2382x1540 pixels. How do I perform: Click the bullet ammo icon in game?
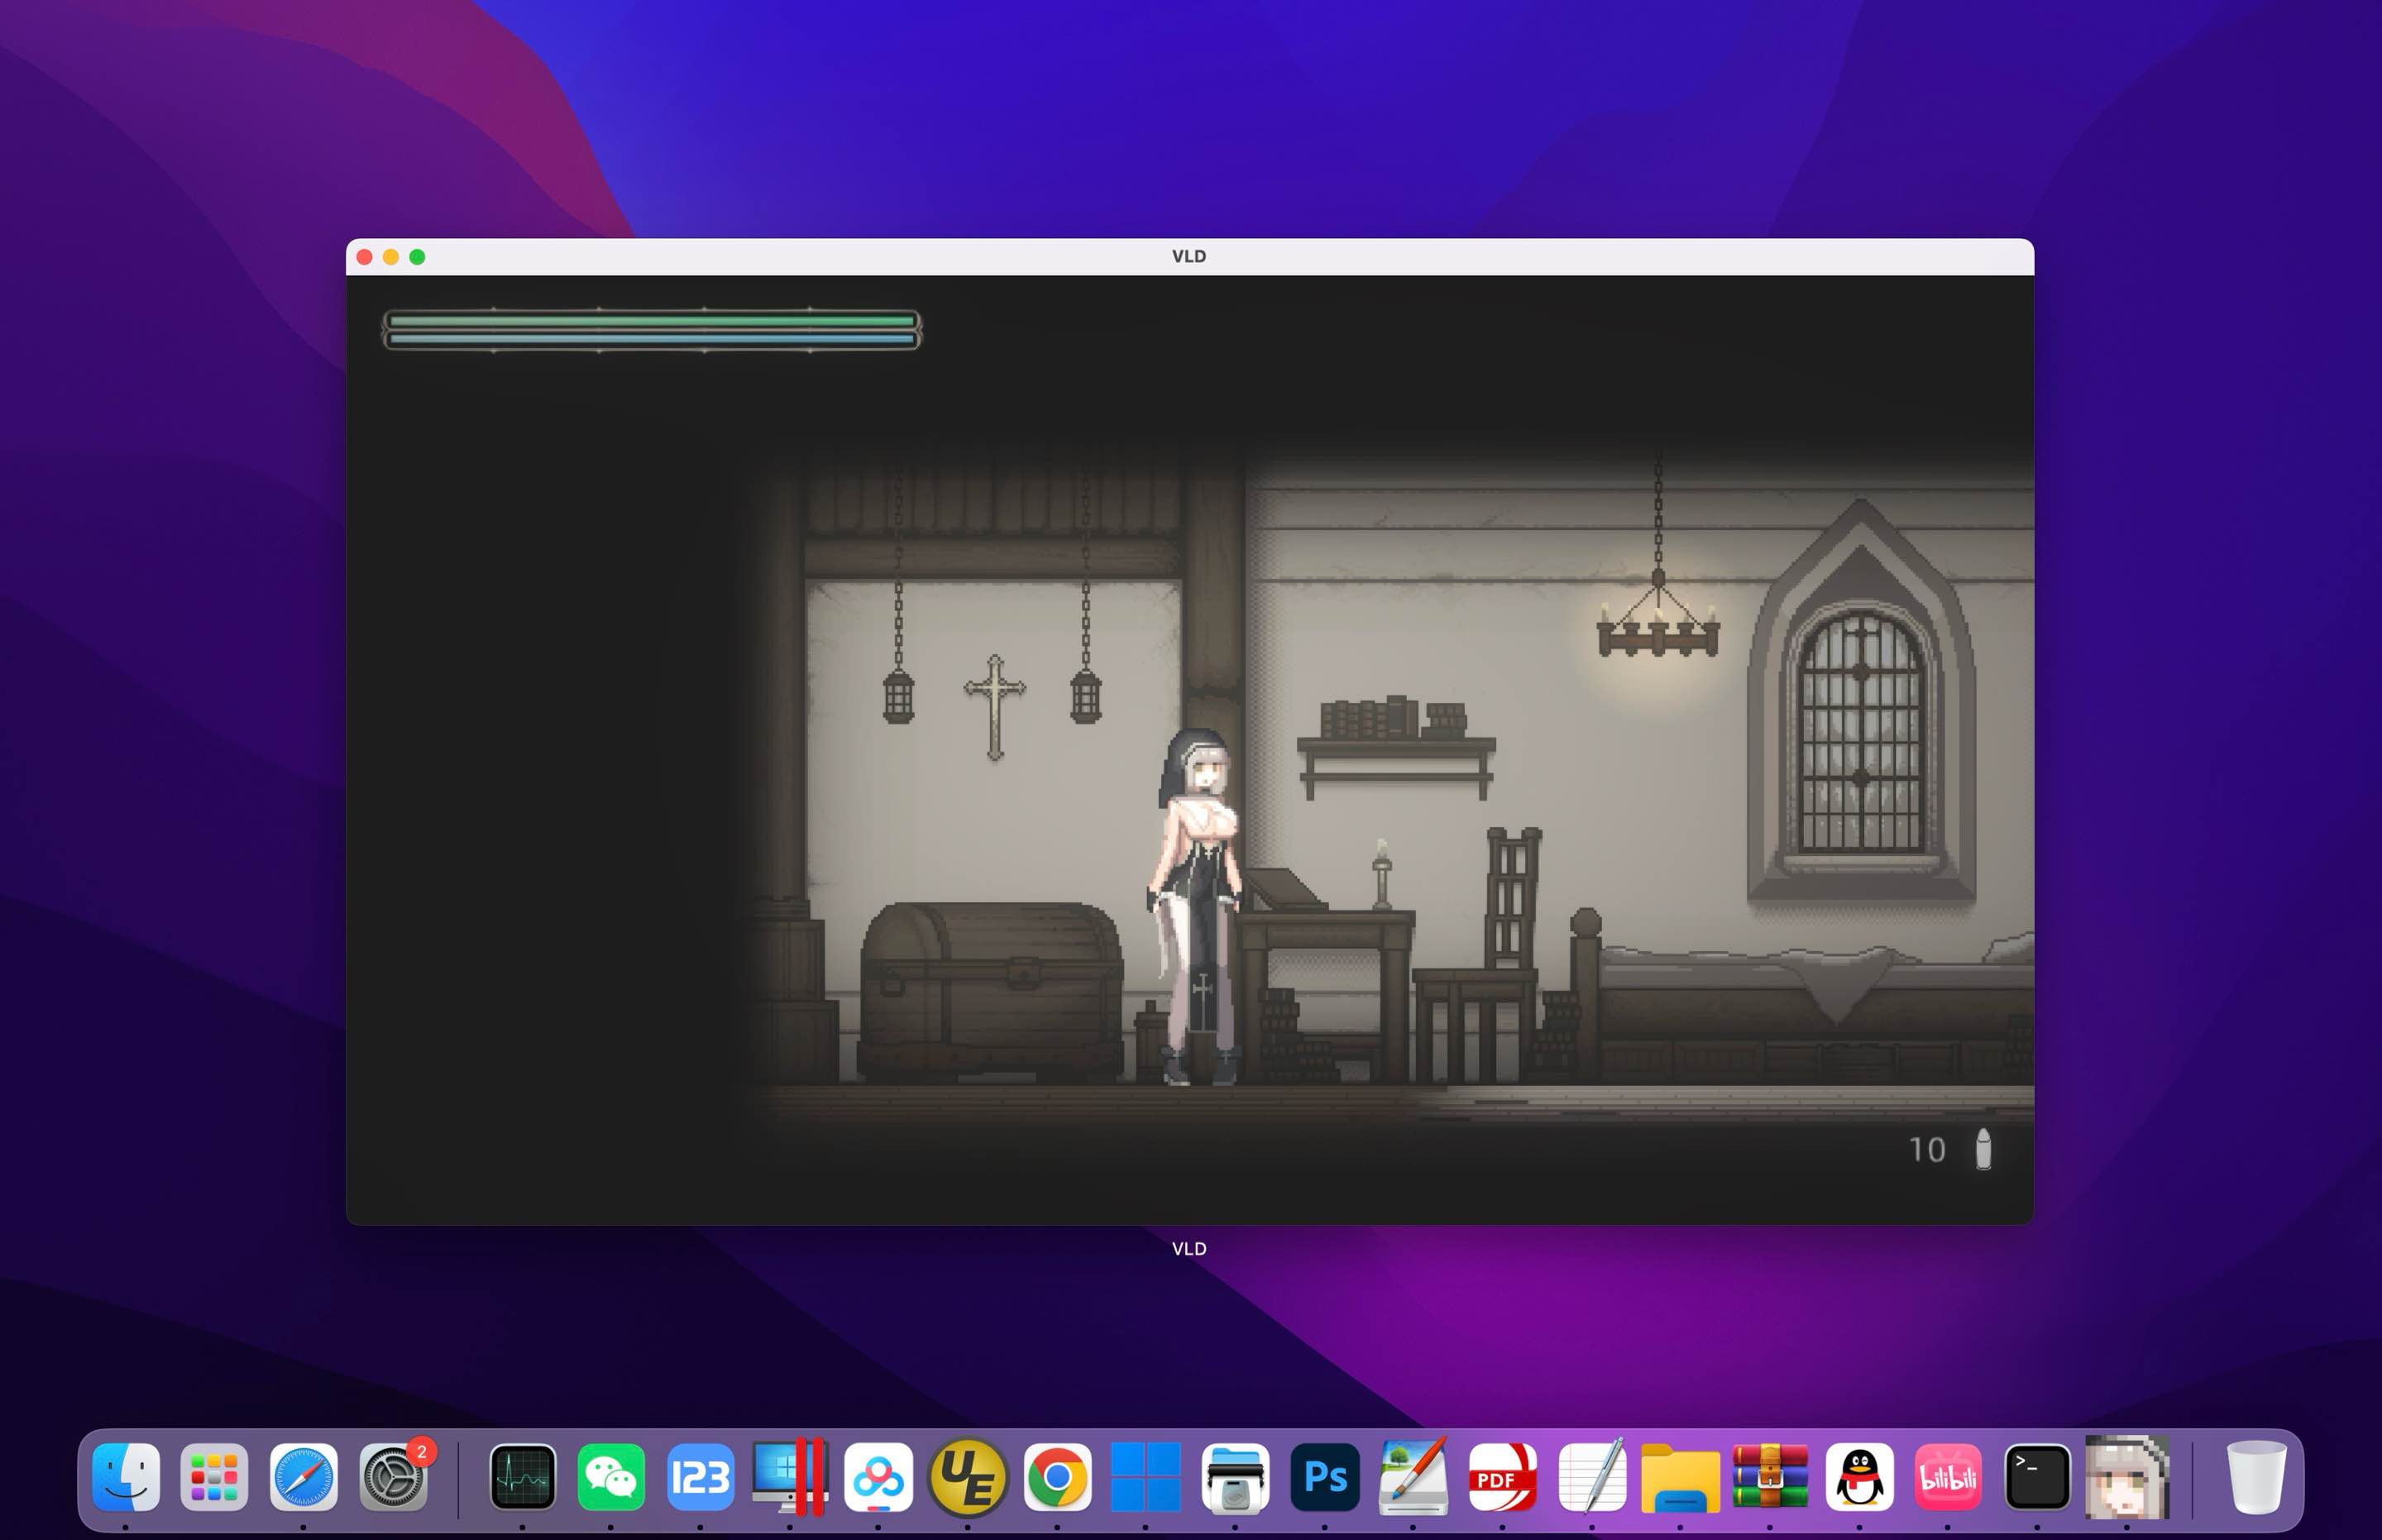coord(1984,1149)
